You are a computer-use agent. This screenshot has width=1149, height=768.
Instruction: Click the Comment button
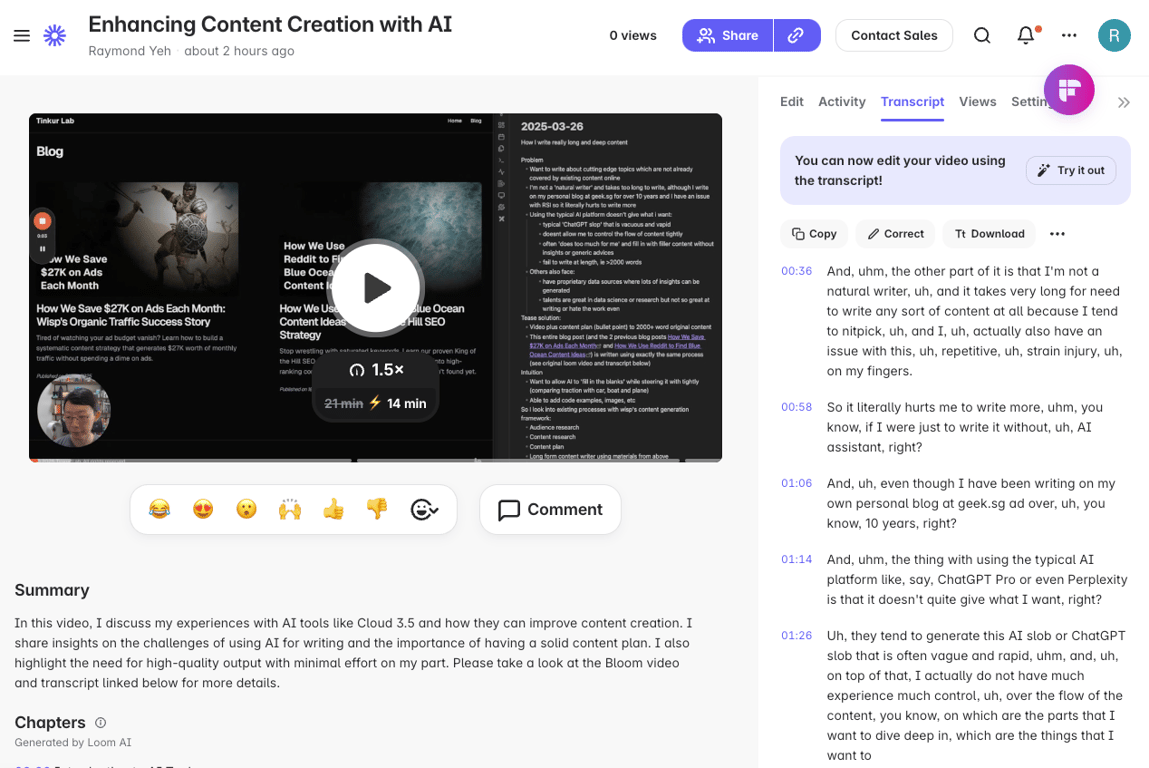tap(550, 509)
